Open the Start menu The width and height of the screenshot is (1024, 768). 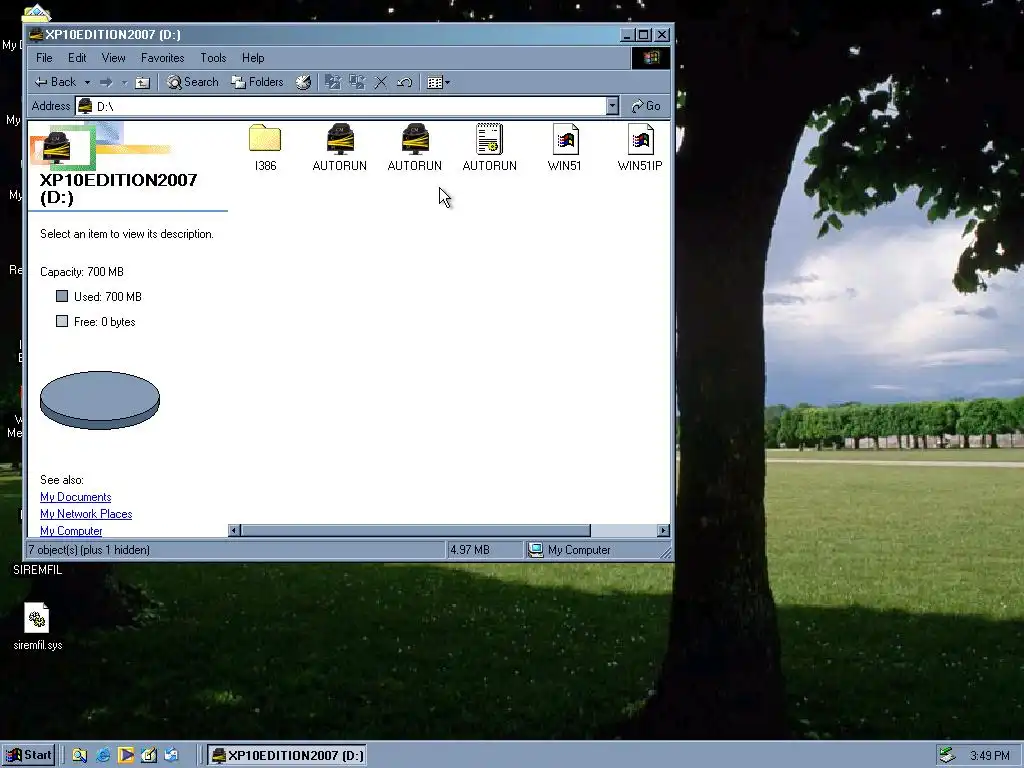[x=29, y=756]
